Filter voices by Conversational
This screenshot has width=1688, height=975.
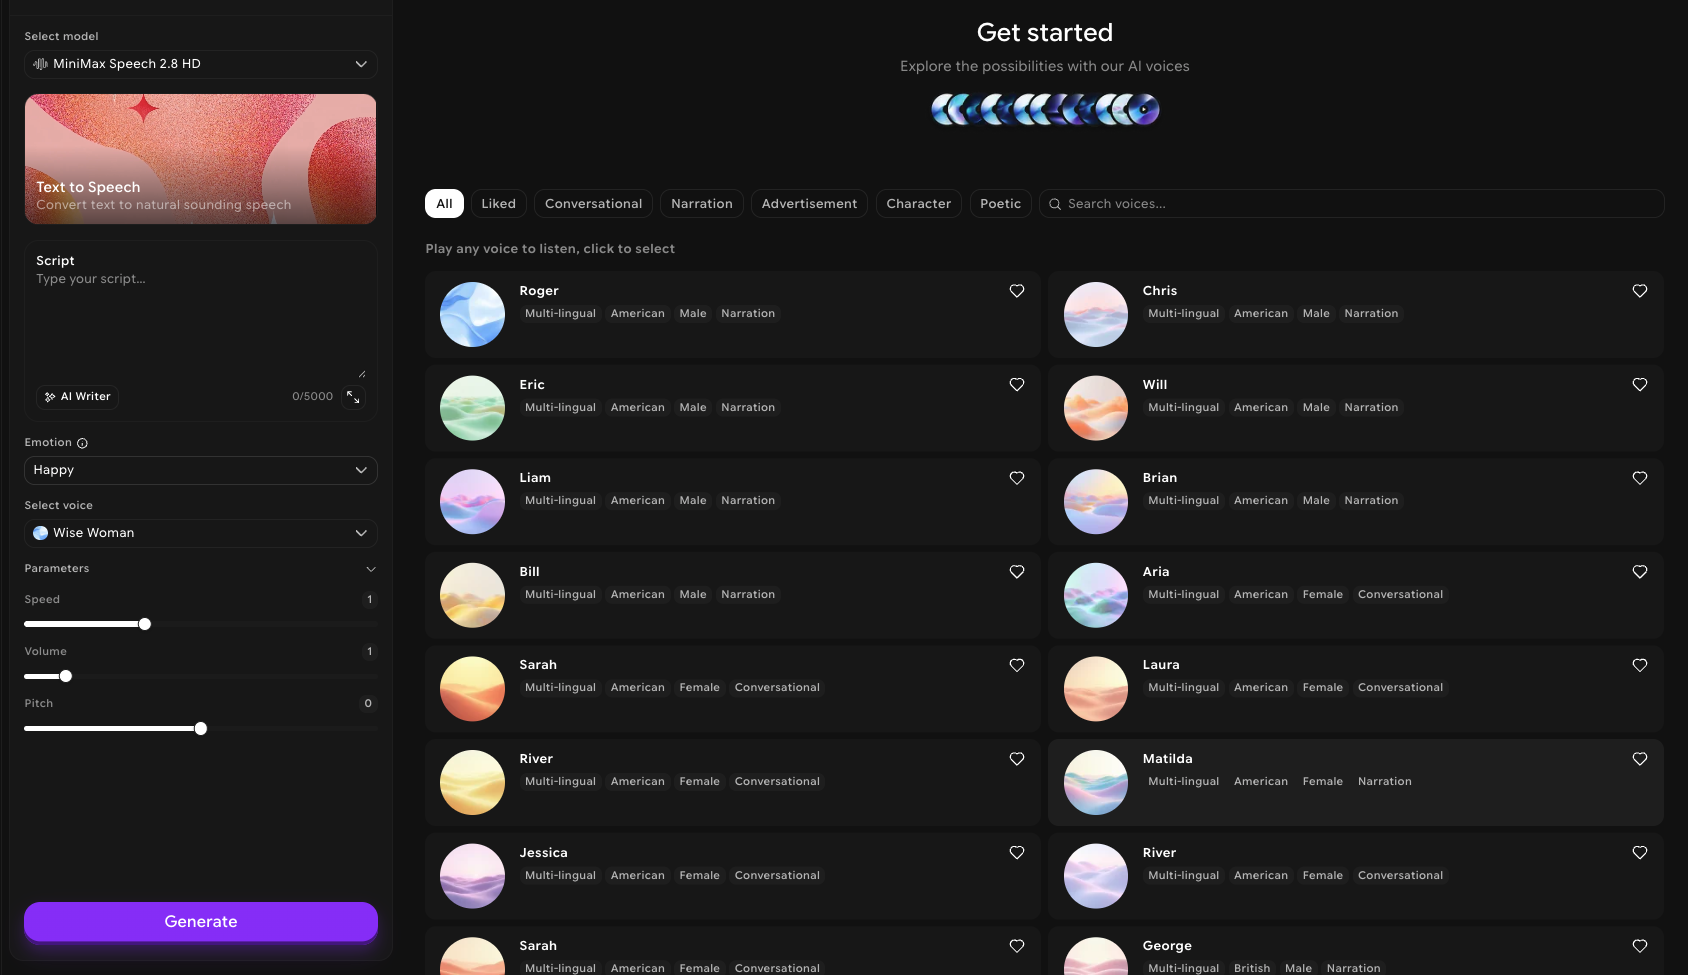pyautogui.click(x=593, y=204)
